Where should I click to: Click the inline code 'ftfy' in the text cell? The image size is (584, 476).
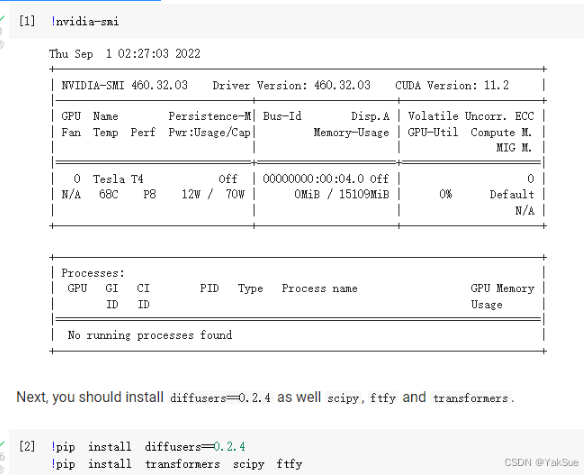(383, 398)
